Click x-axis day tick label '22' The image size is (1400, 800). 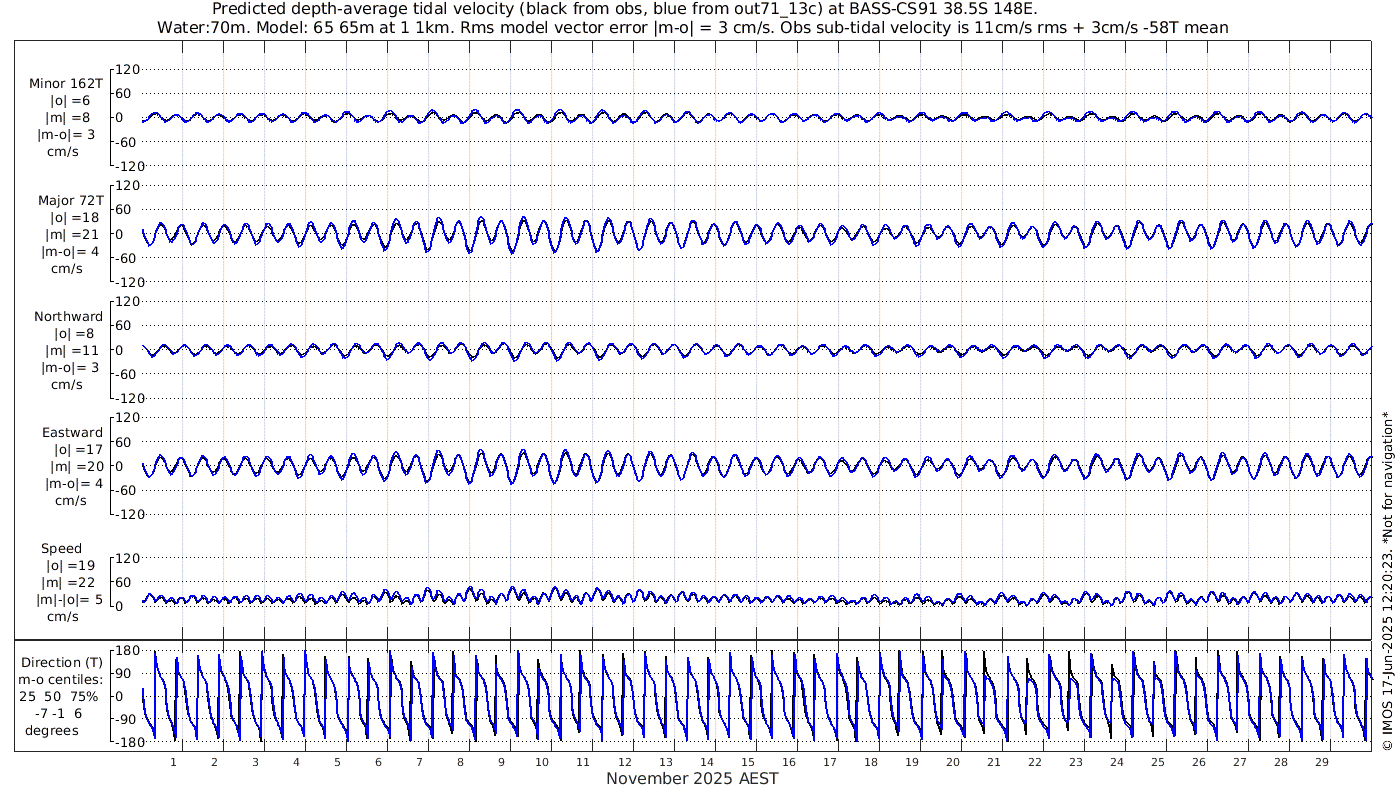[1035, 762]
